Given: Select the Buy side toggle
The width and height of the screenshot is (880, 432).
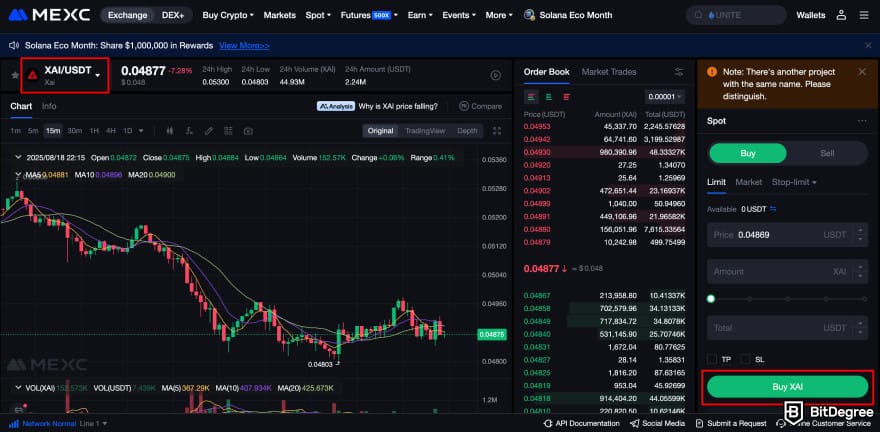Looking at the screenshot, I should coord(748,153).
